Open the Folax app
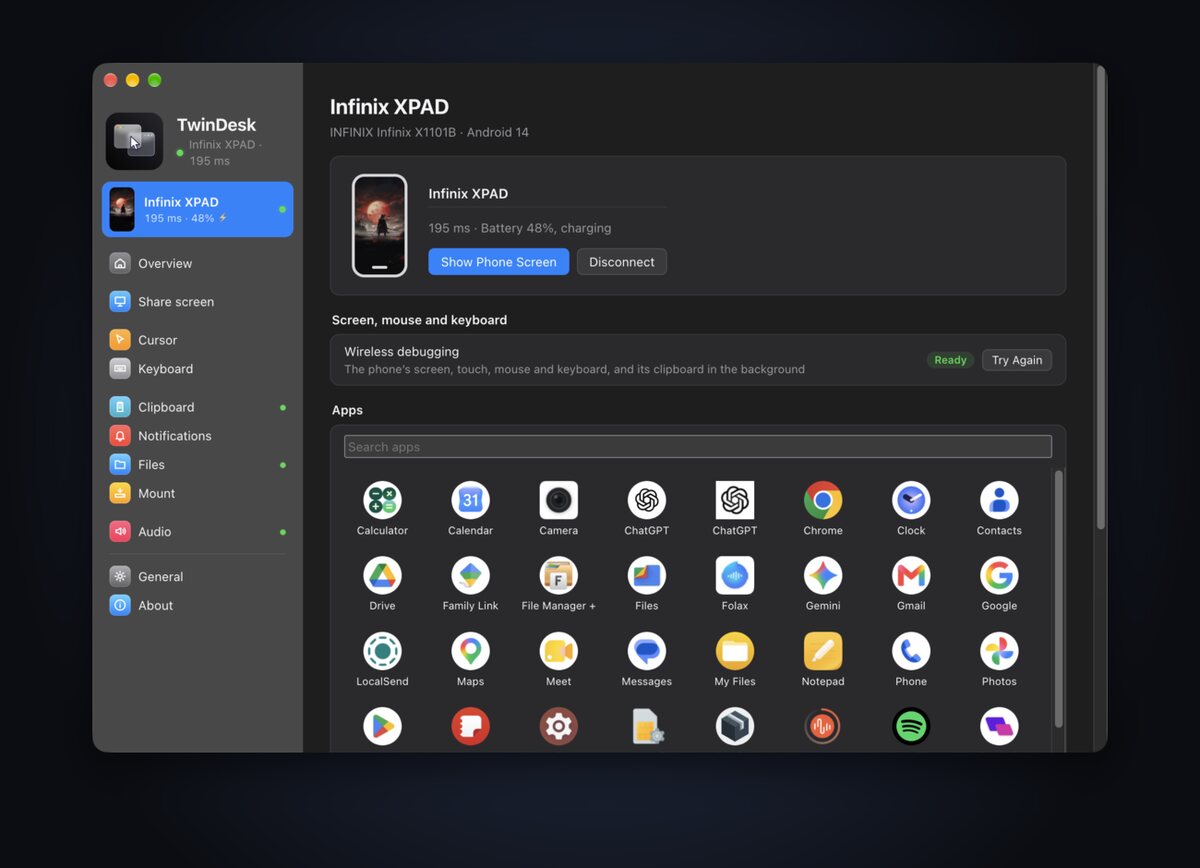The image size is (1200, 868). pos(735,575)
